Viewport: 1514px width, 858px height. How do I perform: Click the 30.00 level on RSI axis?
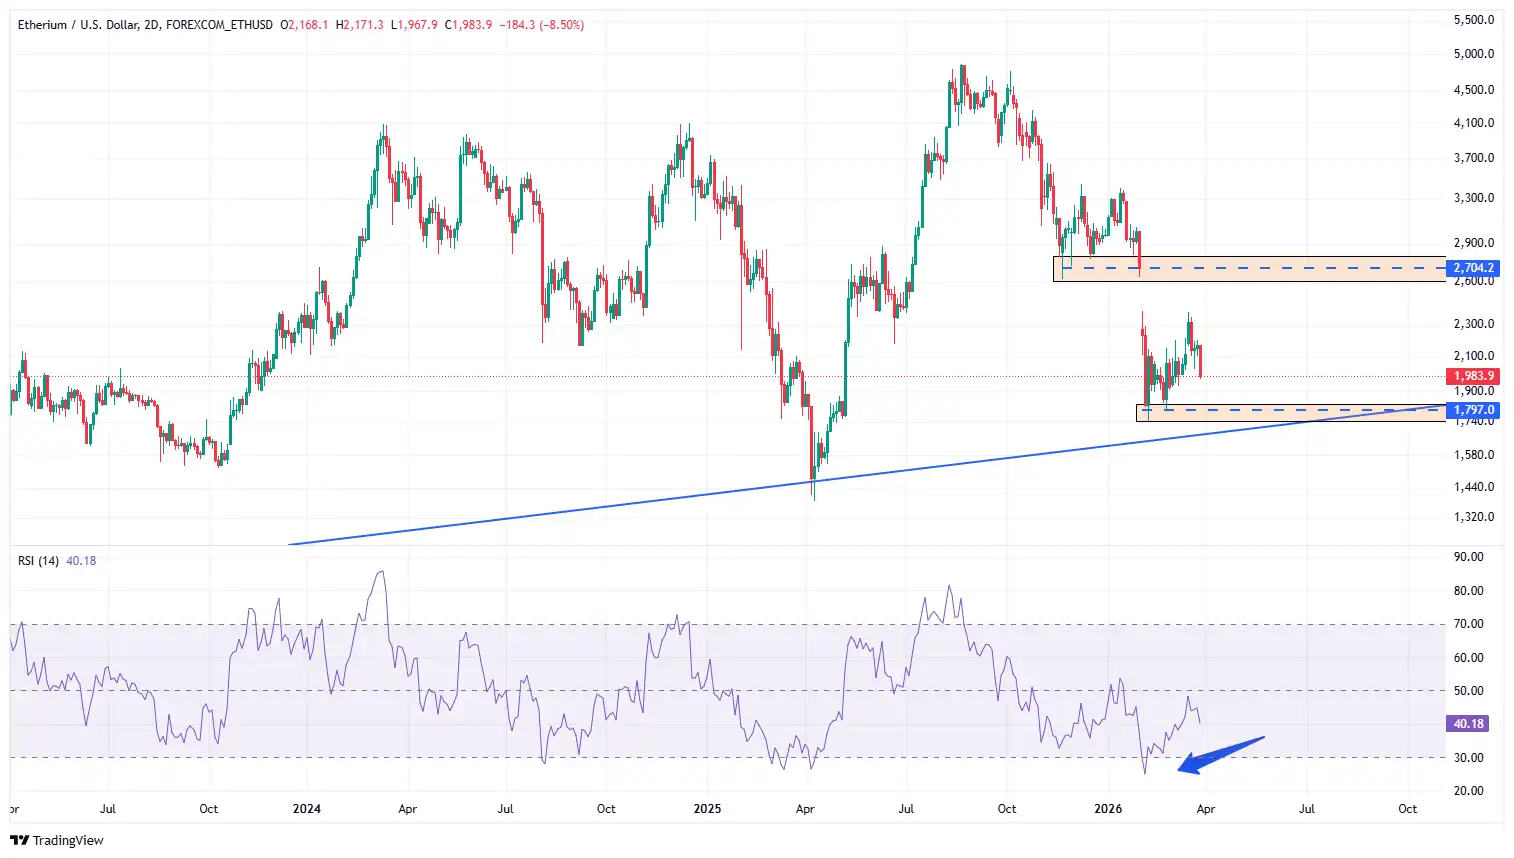(x=1468, y=758)
